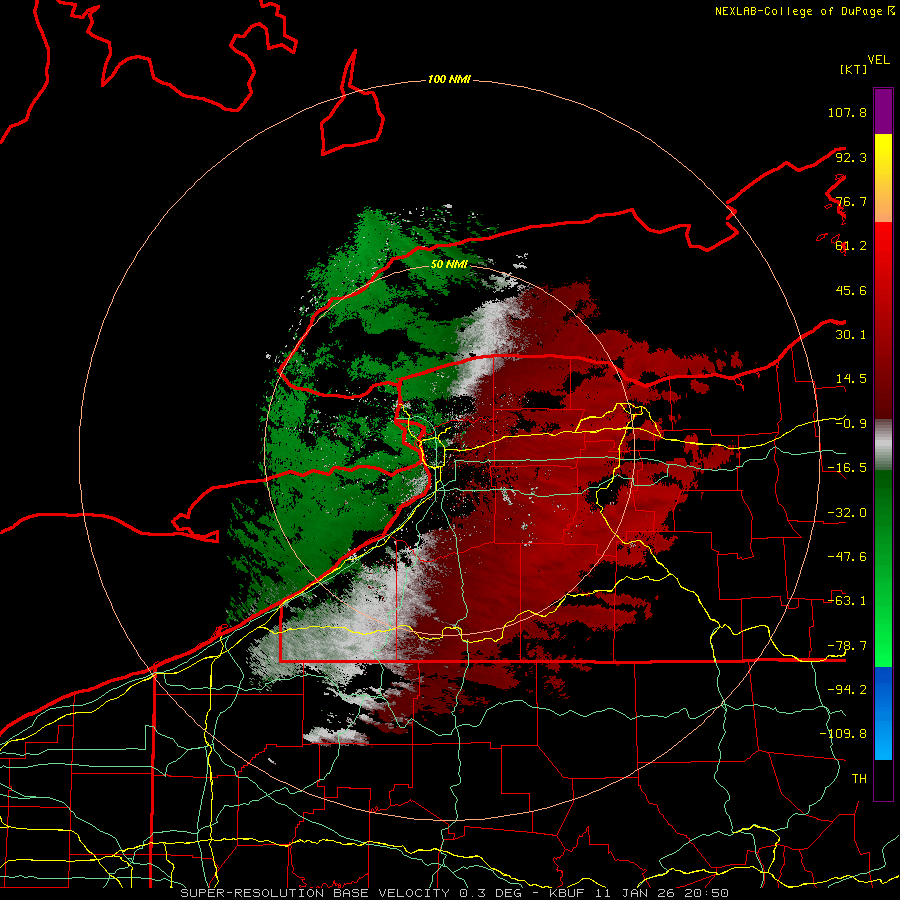Click the 14.5 velocity scale value
This screenshot has height=900, width=900.
pyautogui.click(x=851, y=379)
